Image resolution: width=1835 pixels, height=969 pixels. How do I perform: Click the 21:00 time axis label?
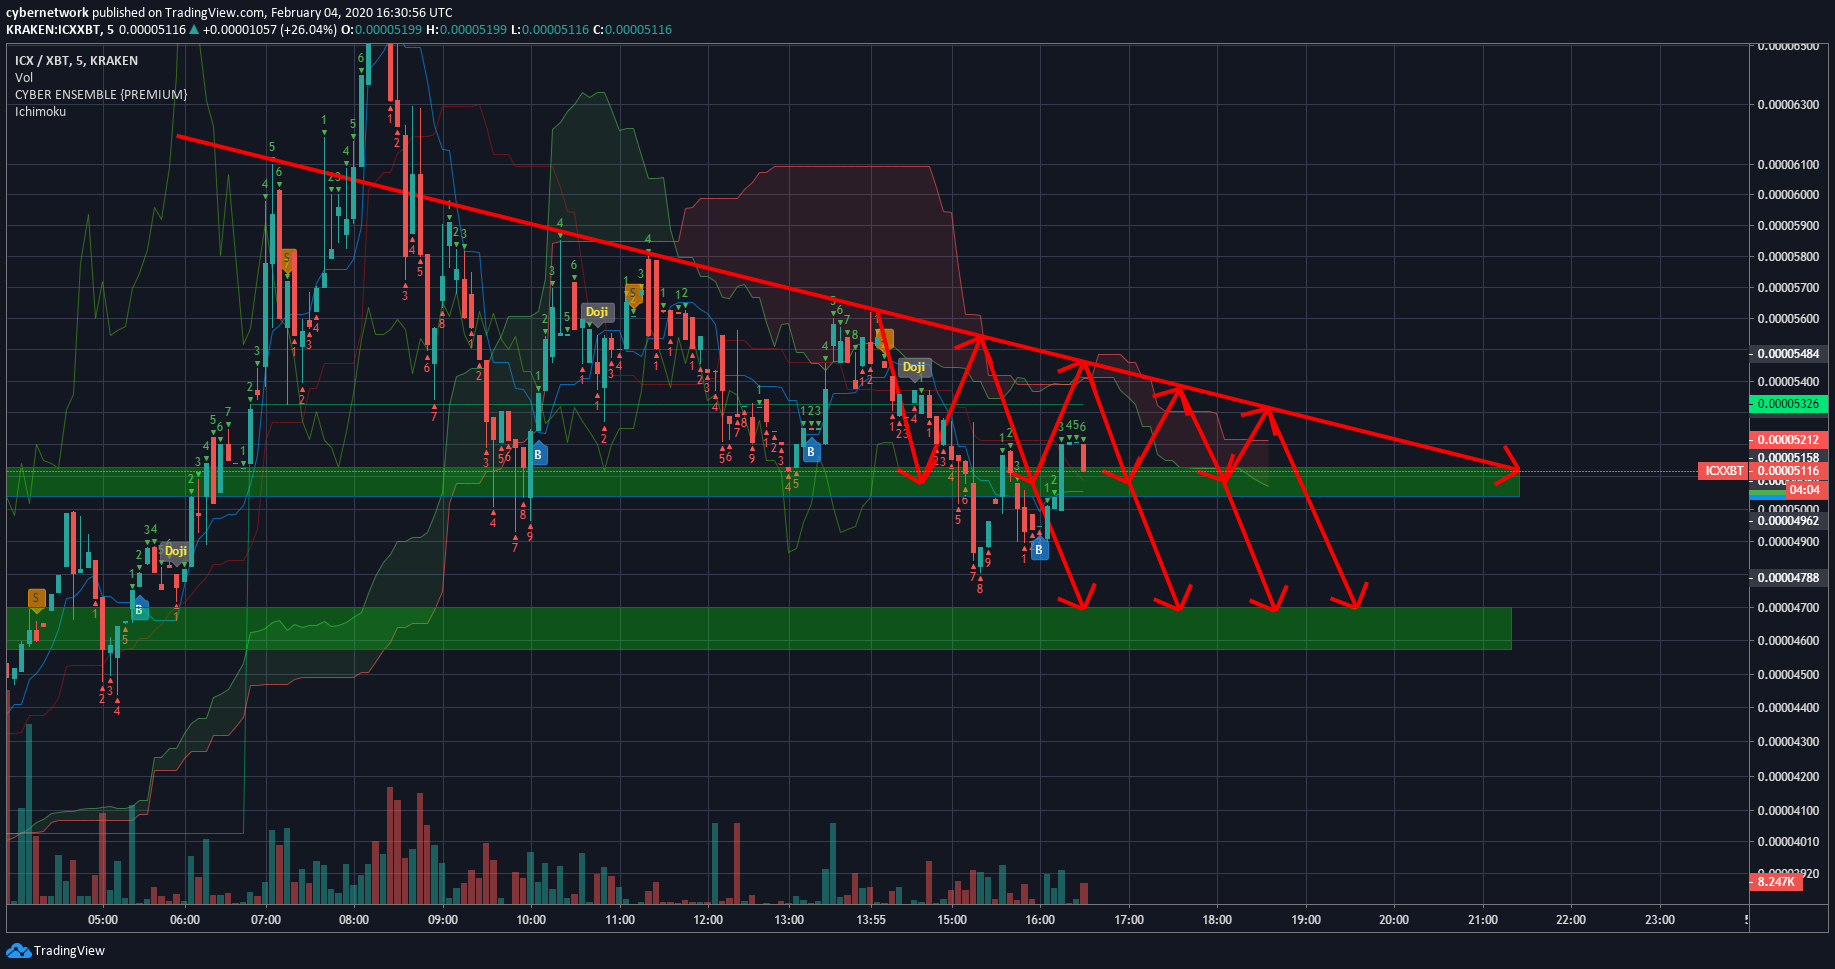(x=1483, y=920)
